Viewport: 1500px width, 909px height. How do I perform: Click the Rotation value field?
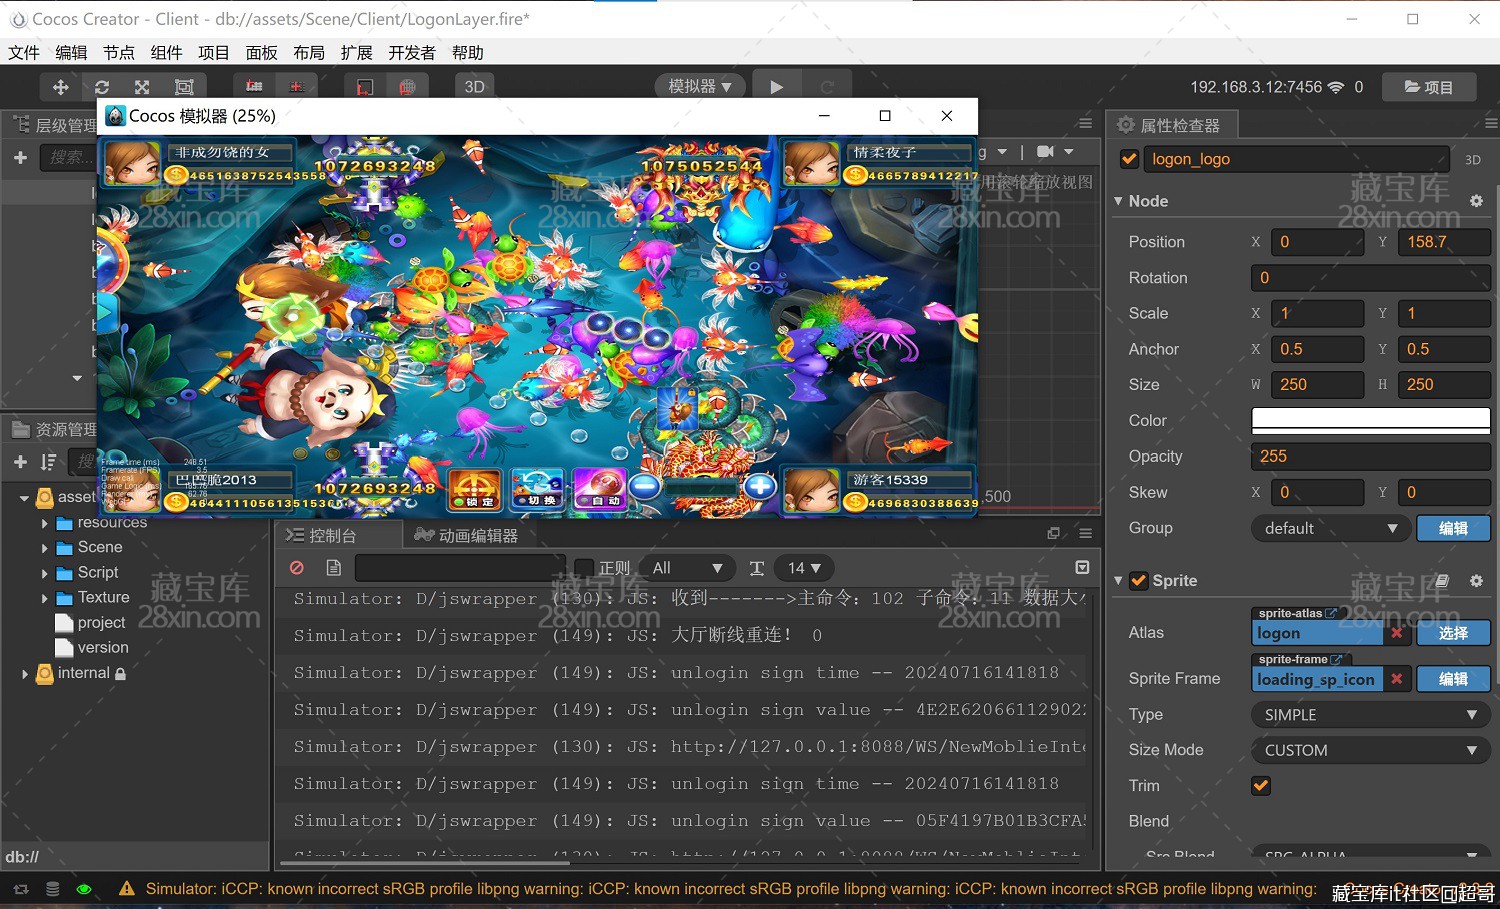(1370, 278)
